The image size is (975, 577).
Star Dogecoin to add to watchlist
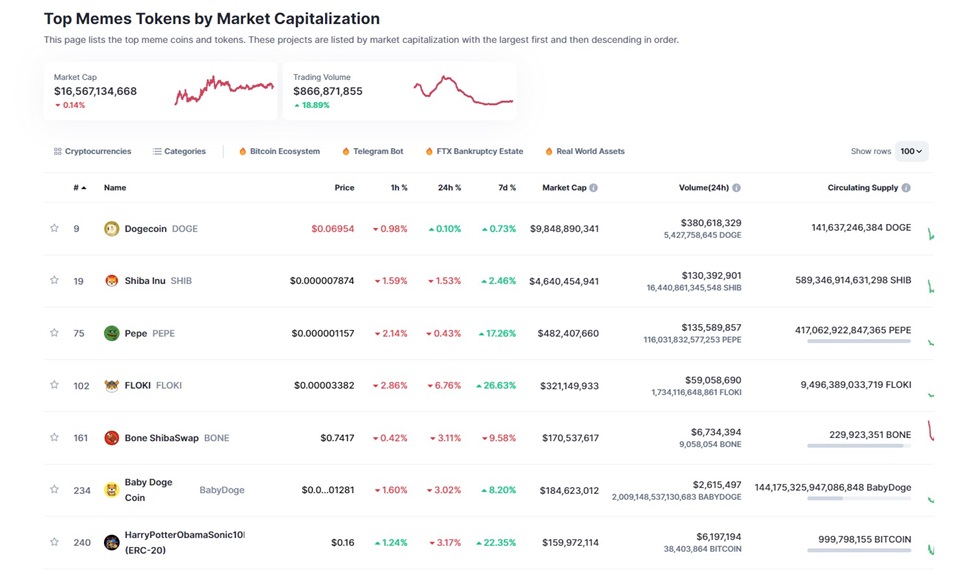coord(54,228)
